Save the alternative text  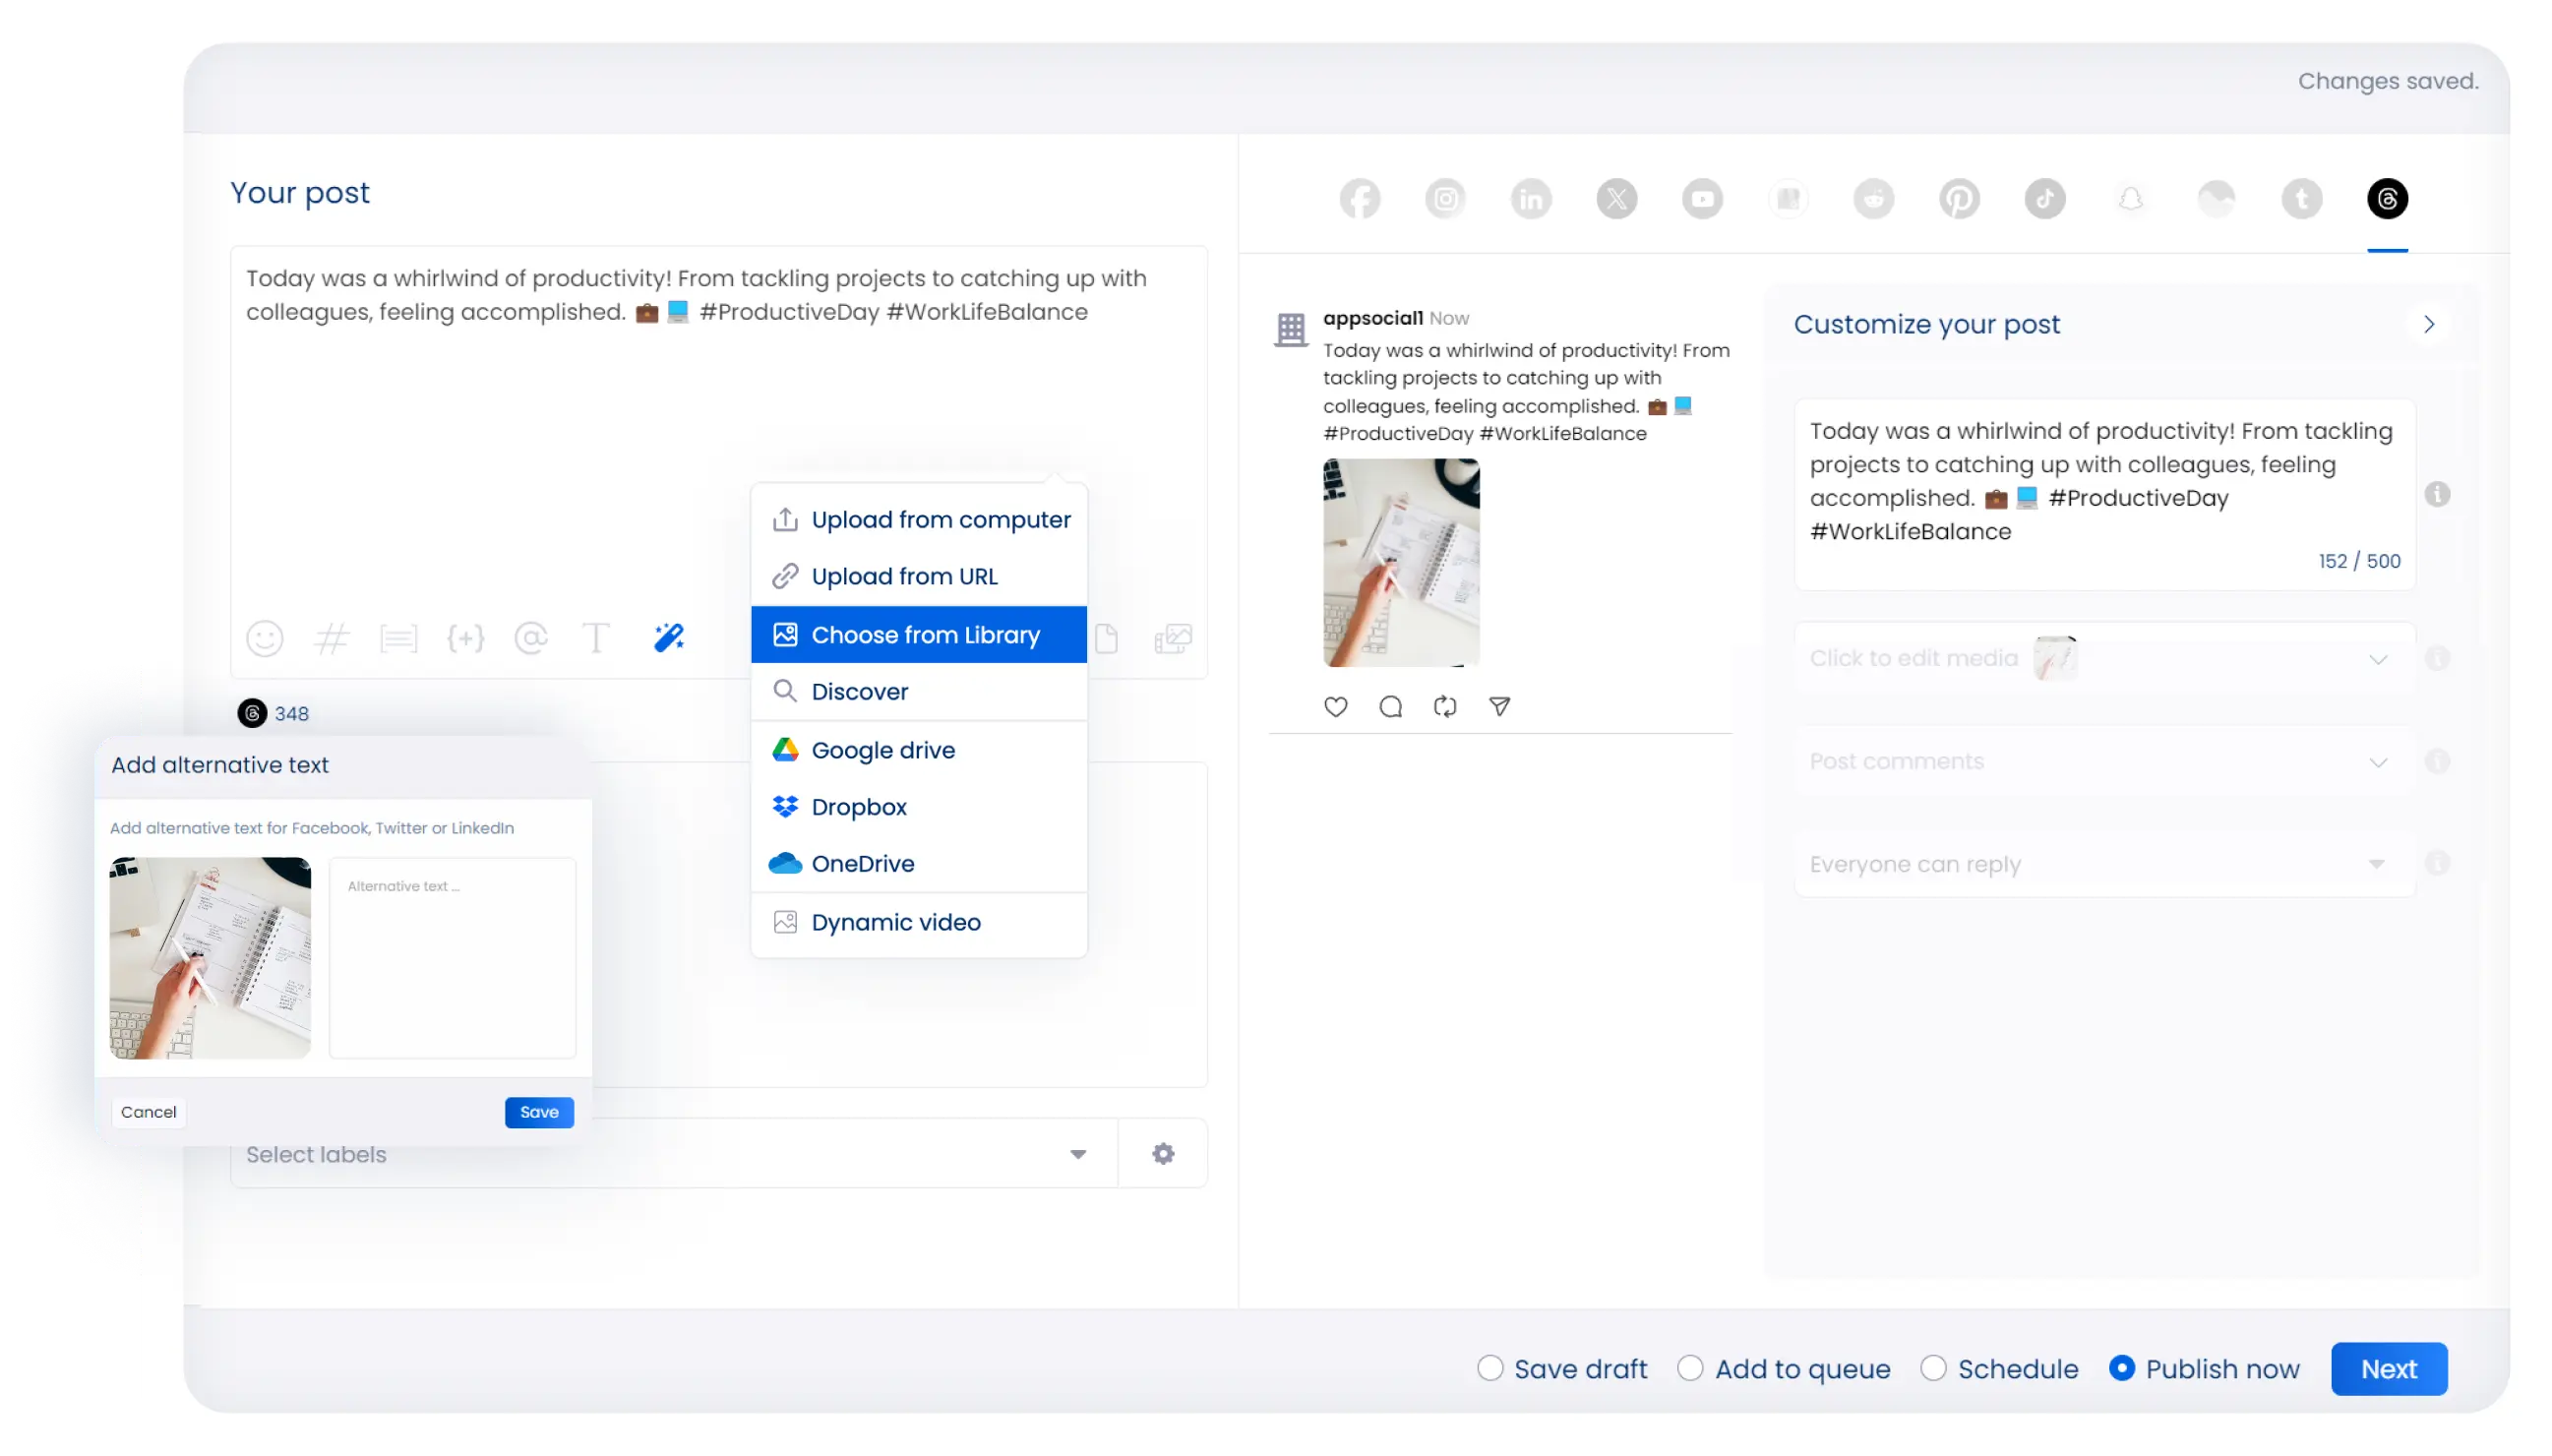539,1112
